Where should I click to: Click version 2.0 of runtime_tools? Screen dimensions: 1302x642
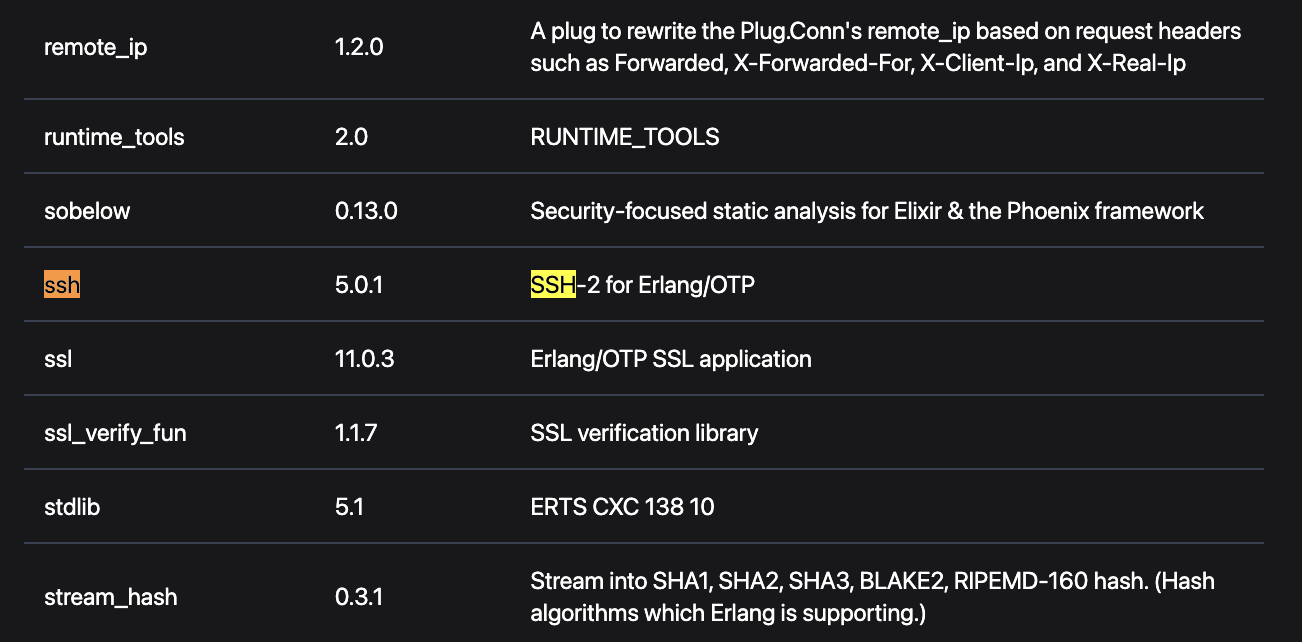(x=351, y=137)
